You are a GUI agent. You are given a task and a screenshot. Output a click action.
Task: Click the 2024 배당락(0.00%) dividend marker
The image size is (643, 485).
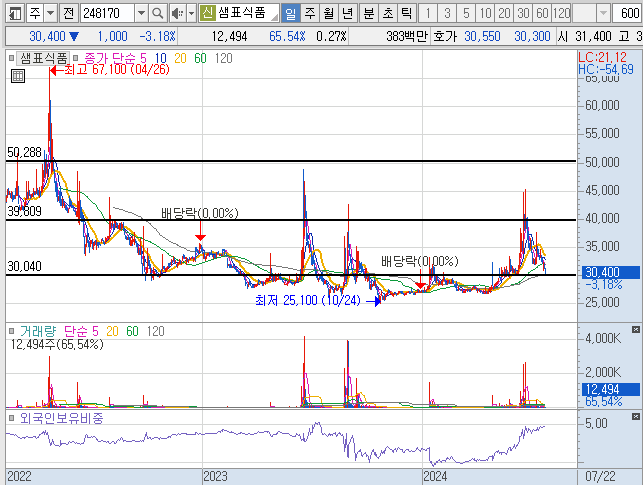420,261
